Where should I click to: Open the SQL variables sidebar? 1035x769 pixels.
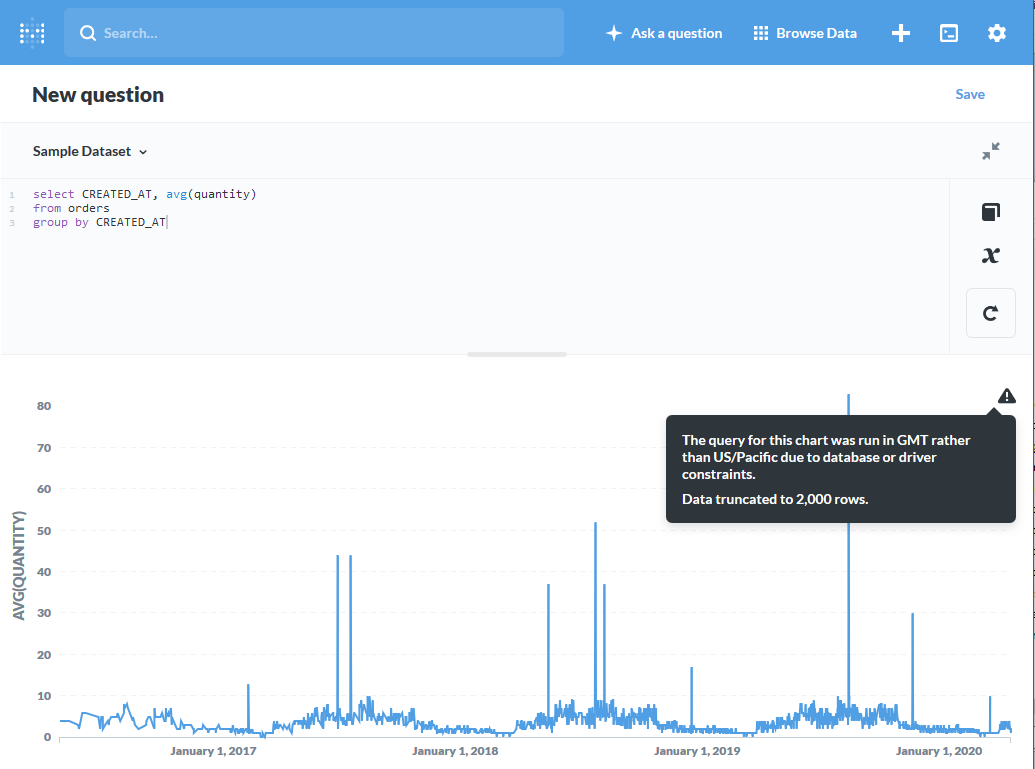point(991,255)
